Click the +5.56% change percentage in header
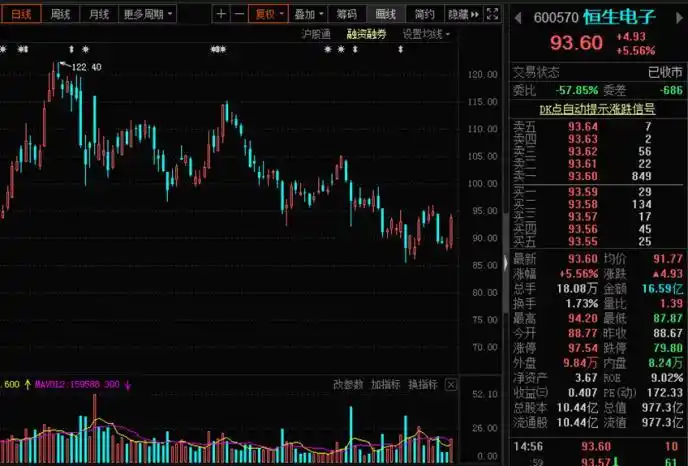Viewport: 688px width, 466px height. point(636,50)
